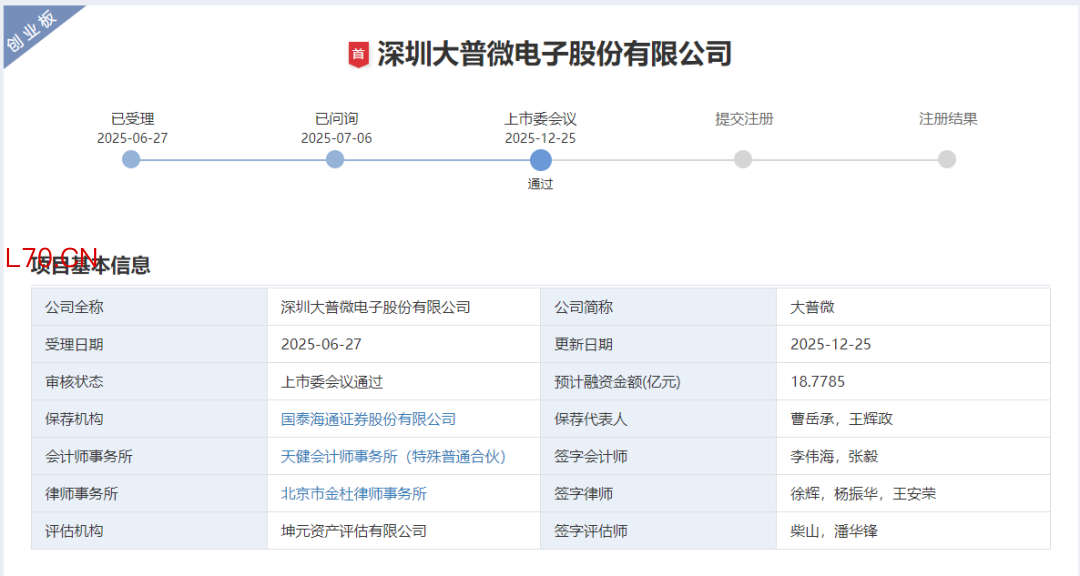Image resolution: width=1080 pixels, height=576 pixels.
Task: Open 天健会计师事务所（特殊普通合伙）link
Action: point(393,456)
